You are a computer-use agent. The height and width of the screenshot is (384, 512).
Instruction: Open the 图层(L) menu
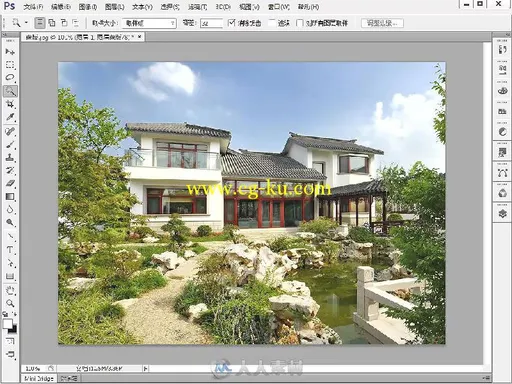click(x=114, y=7)
